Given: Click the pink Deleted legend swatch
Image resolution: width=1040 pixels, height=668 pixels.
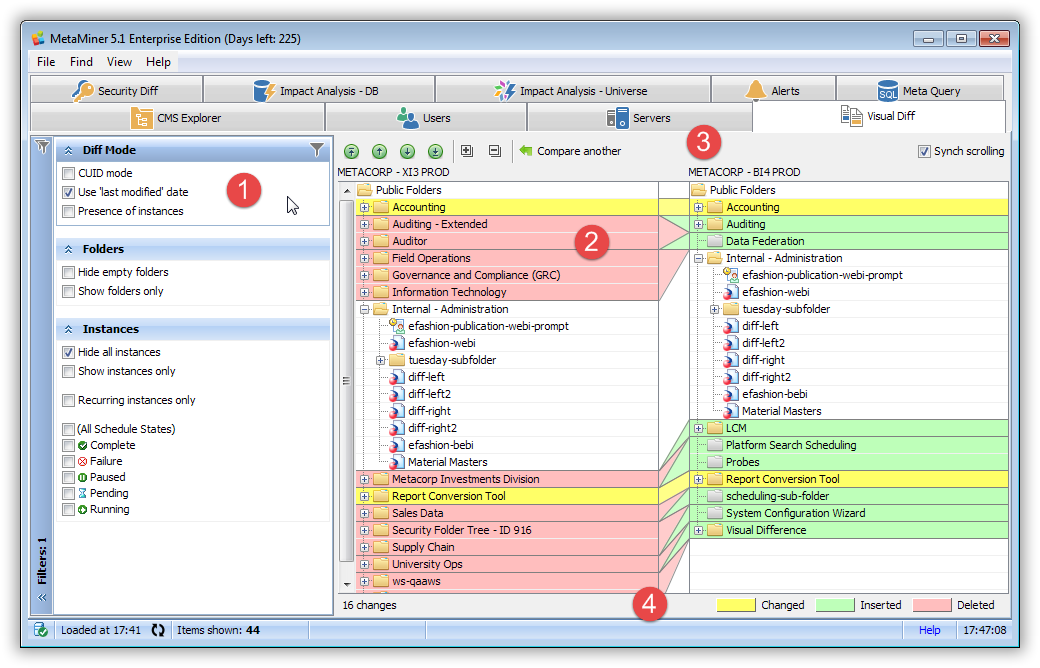Looking at the screenshot, I should pos(931,605).
